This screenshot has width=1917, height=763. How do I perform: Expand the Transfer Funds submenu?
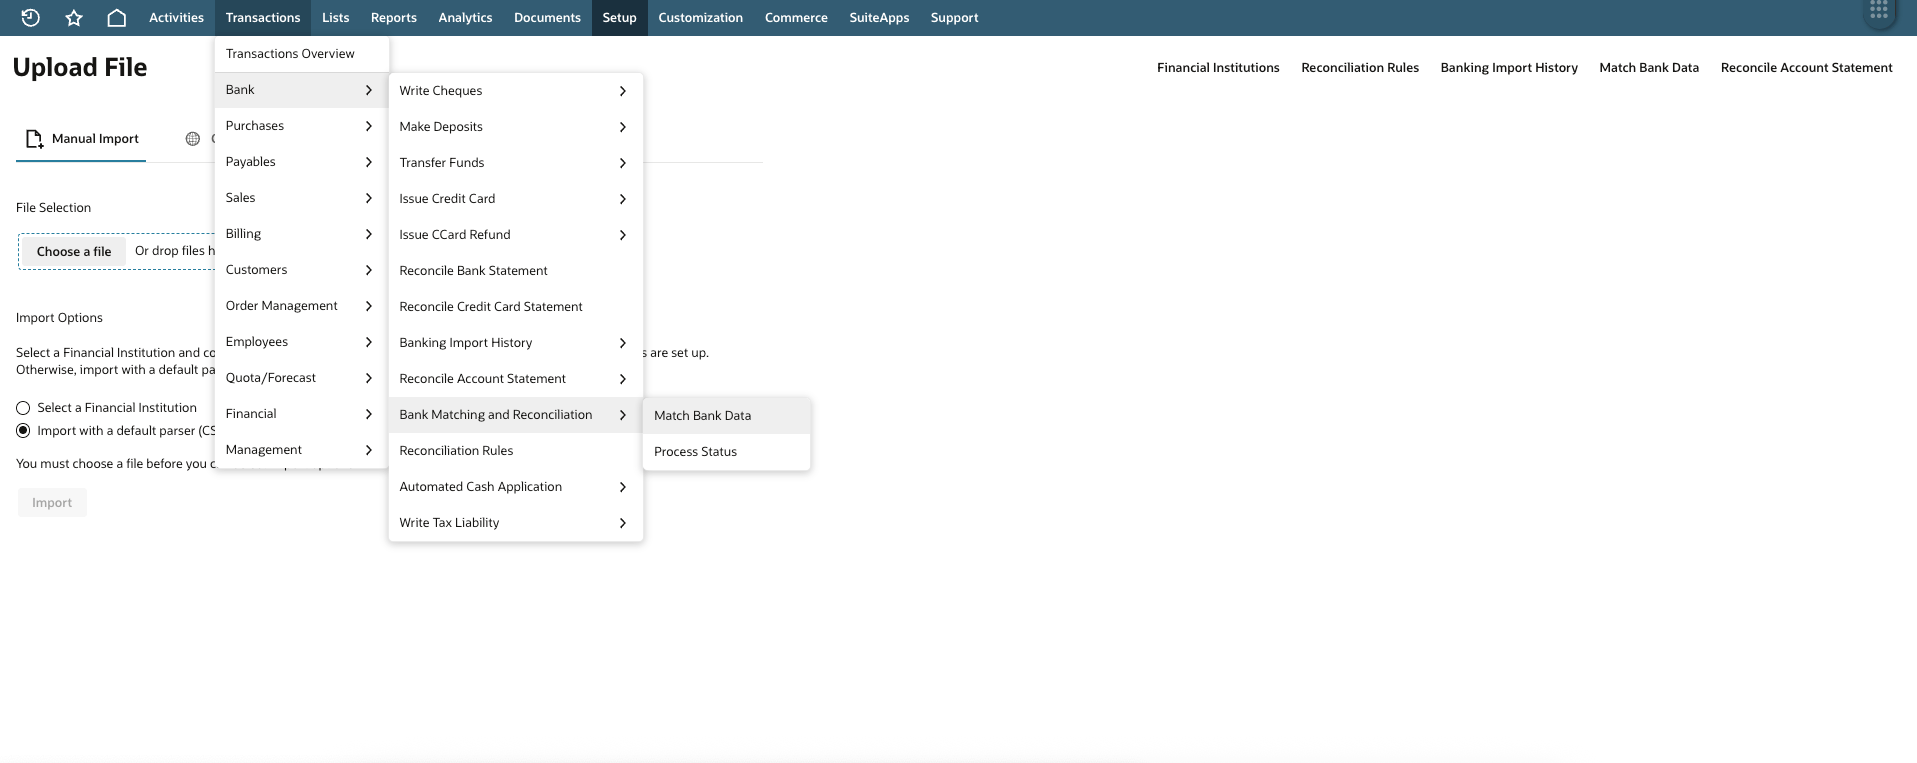(x=515, y=163)
